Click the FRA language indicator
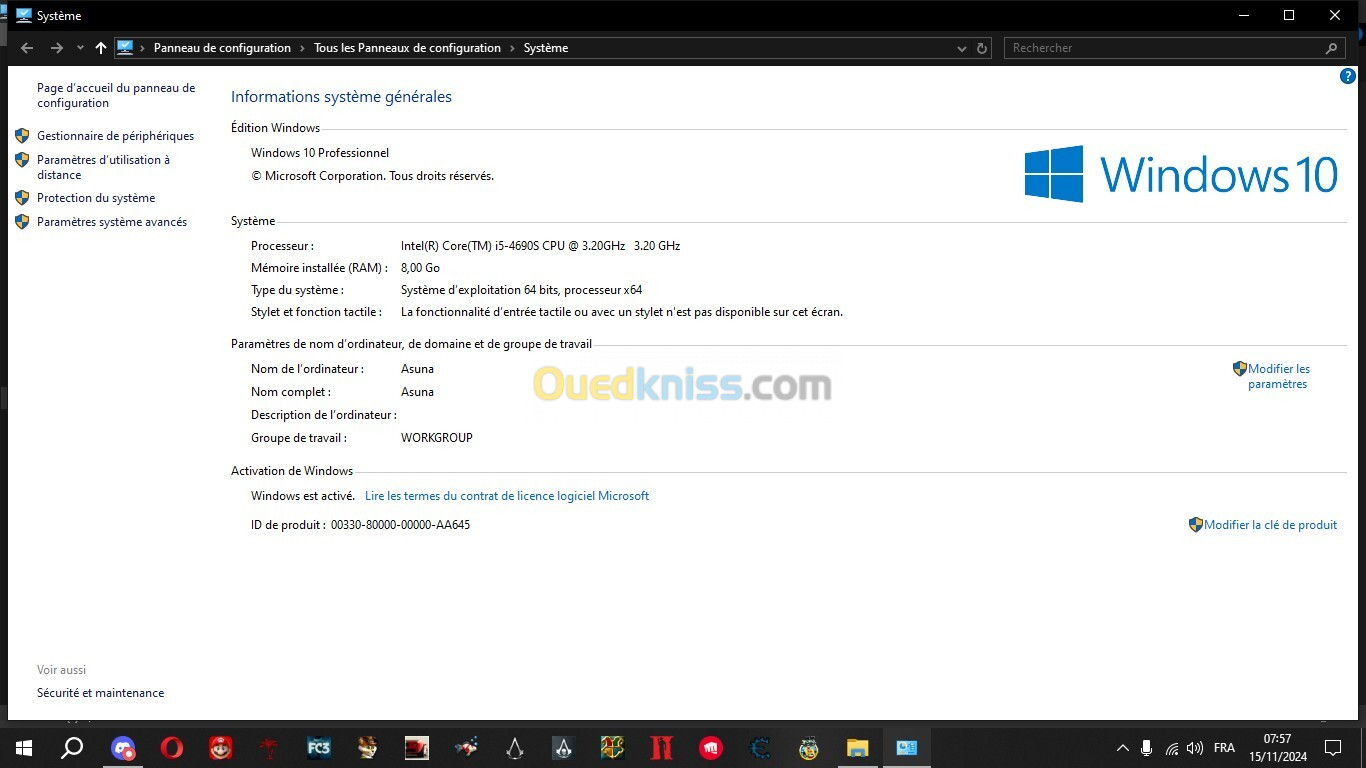 click(1224, 748)
